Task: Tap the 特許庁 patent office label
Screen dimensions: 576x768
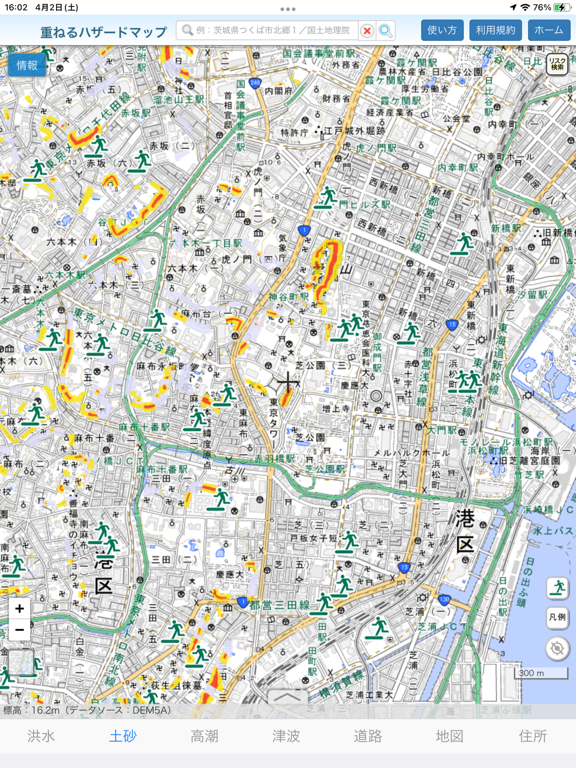Action: click(294, 133)
